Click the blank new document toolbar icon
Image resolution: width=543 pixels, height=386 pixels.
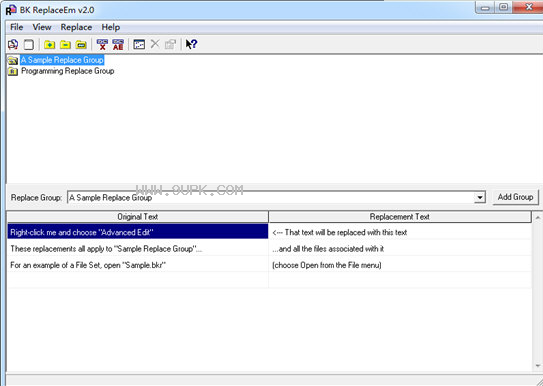coord(29,44)
